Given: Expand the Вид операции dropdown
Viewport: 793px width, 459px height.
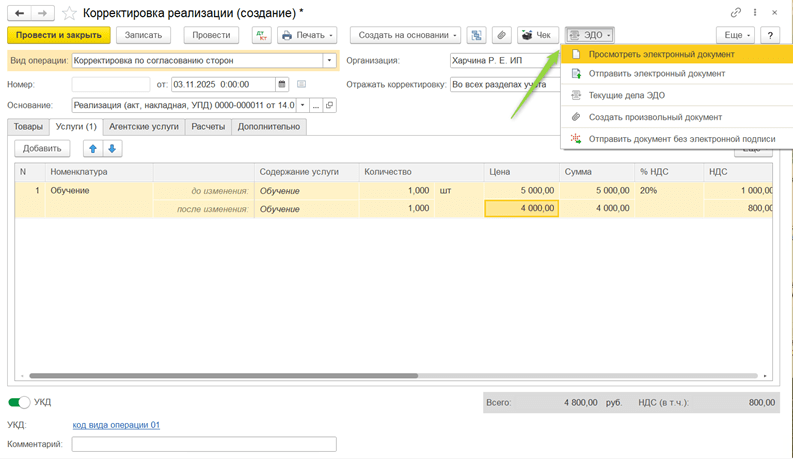Looking at the screenshot, I should click(x=329, y=60).
